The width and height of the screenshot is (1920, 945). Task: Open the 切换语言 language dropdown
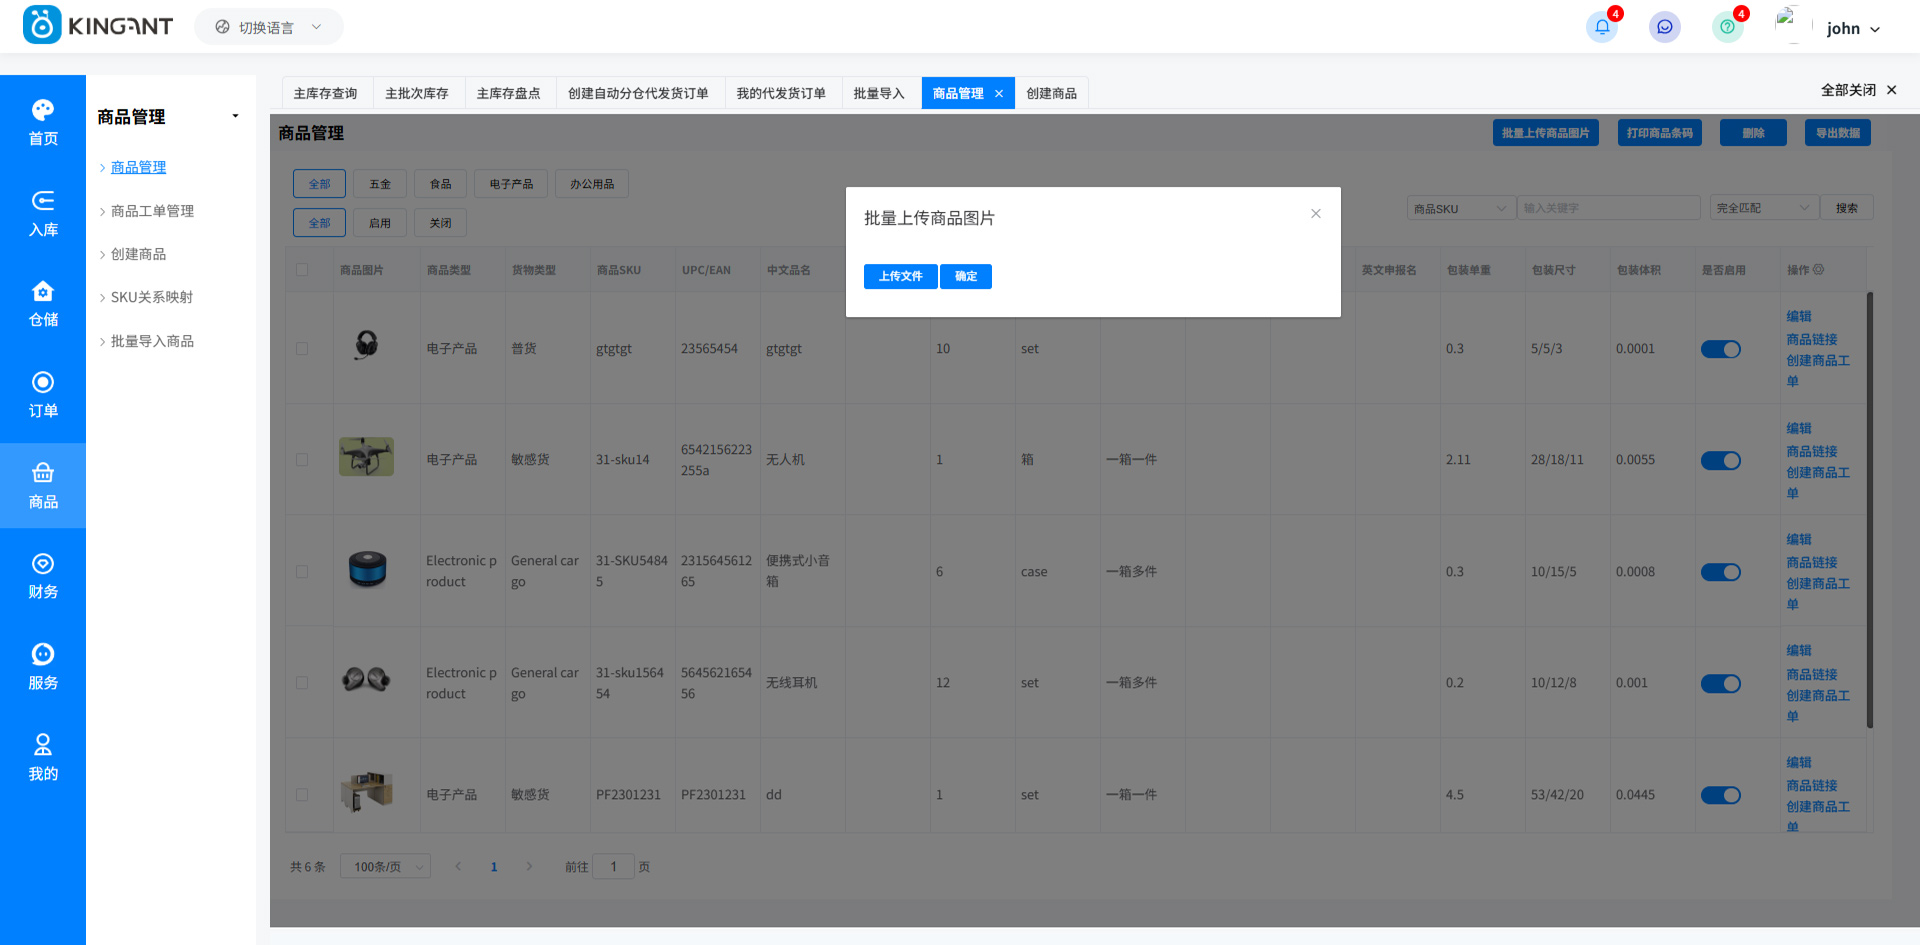[269, 27]
